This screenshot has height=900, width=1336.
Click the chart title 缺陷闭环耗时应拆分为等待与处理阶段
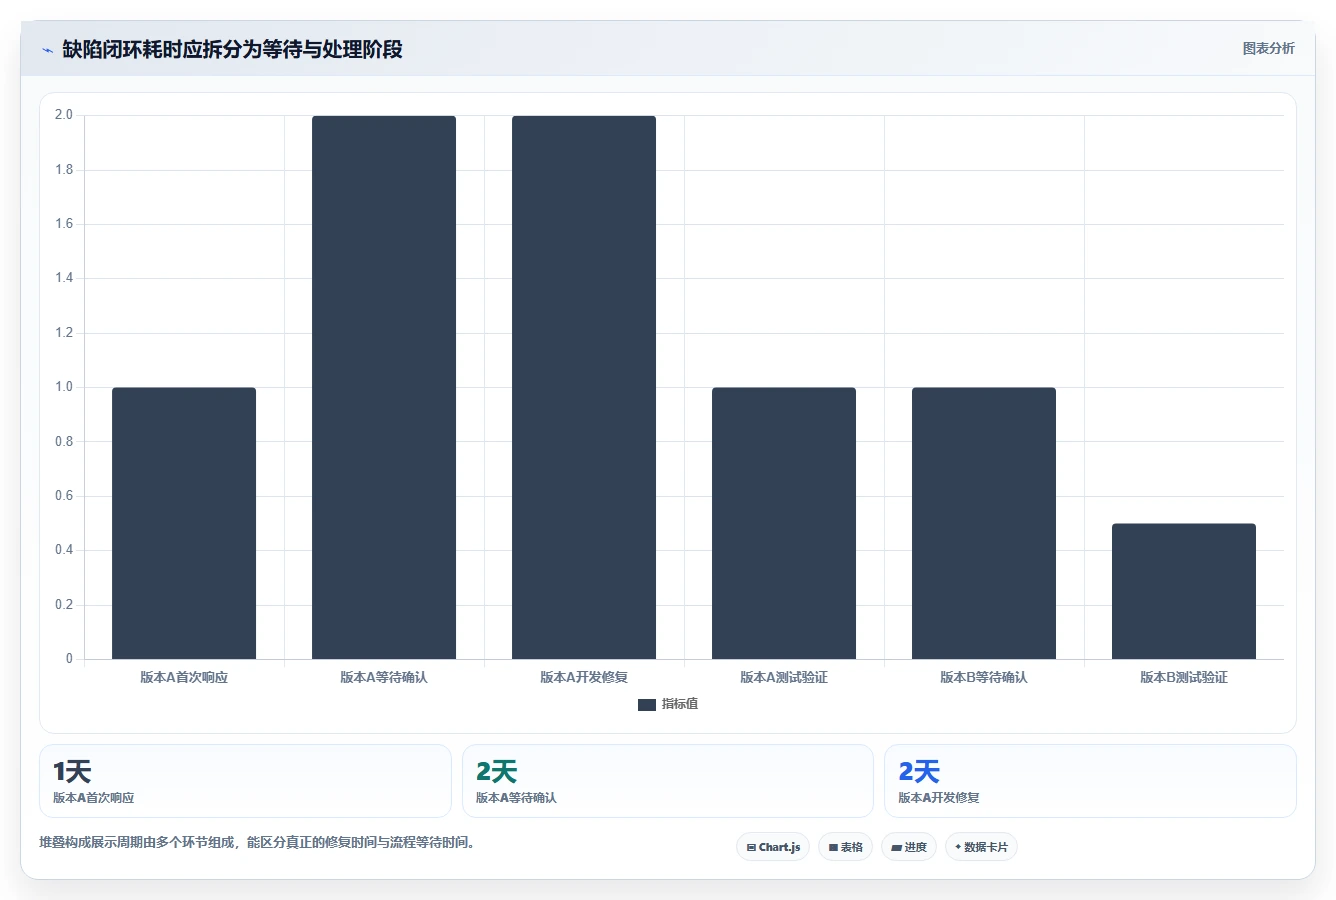click(x=232, y=49)
